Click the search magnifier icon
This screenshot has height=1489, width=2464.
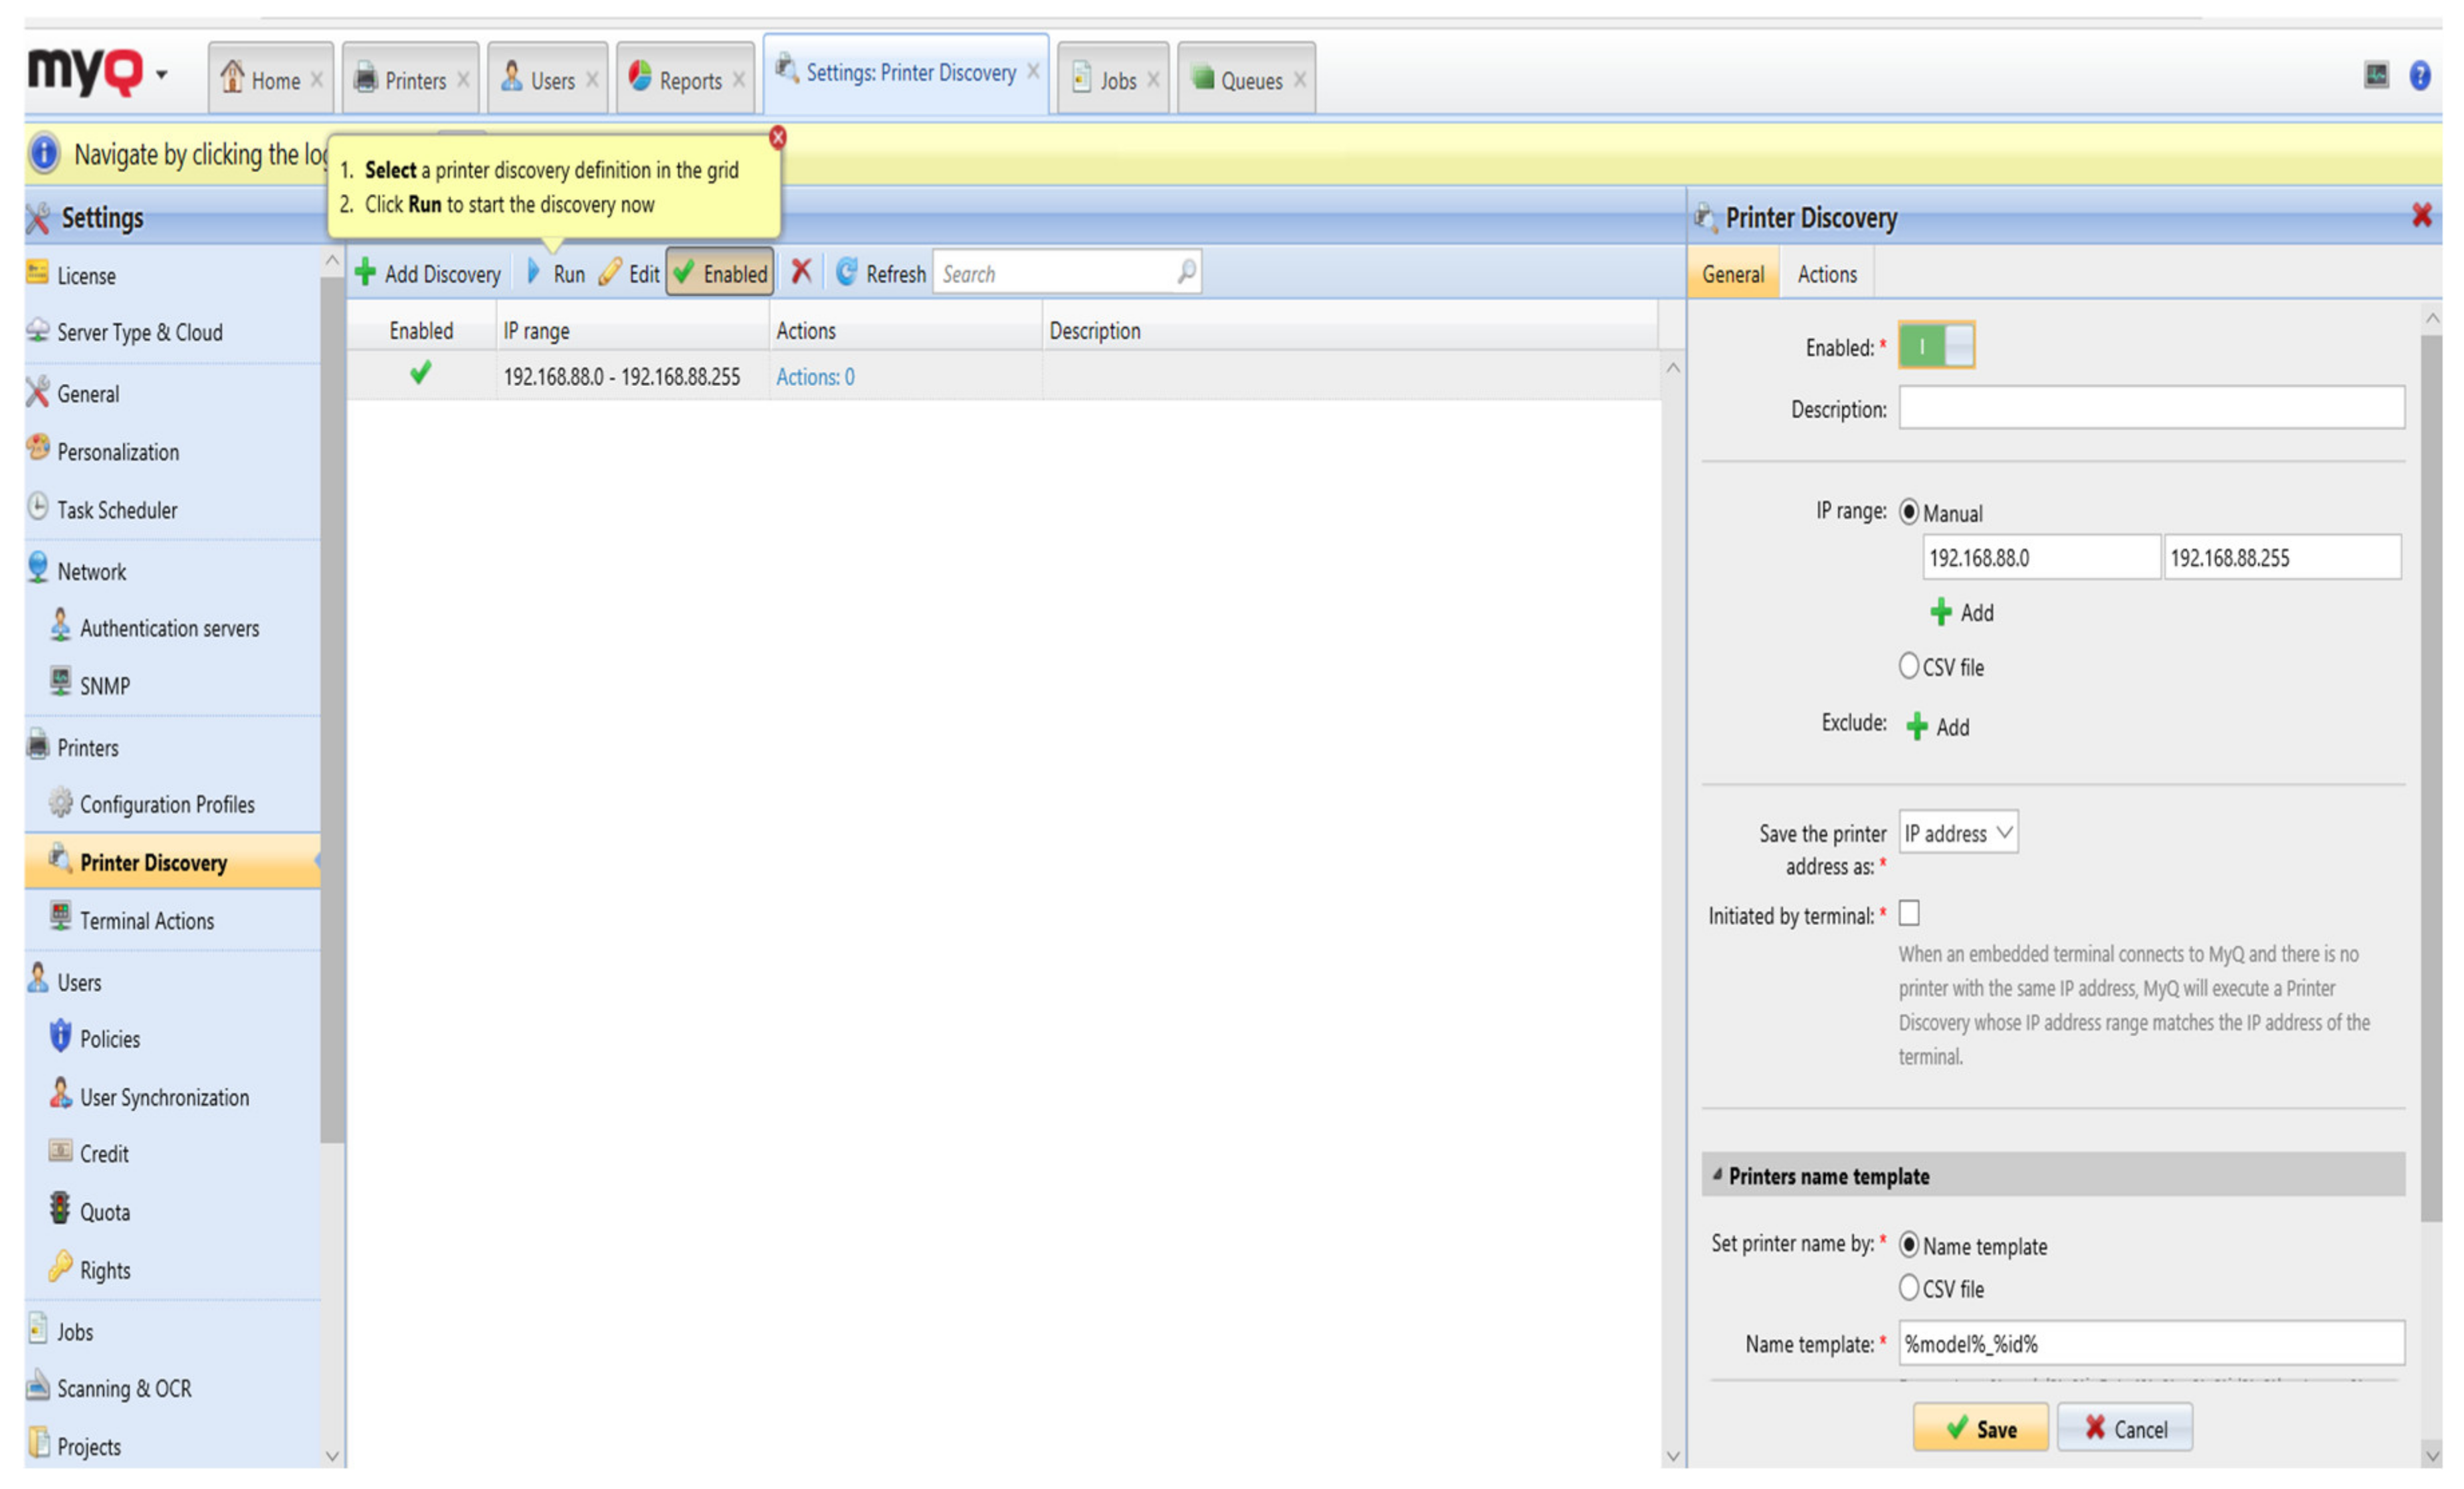click(1186, 272)
